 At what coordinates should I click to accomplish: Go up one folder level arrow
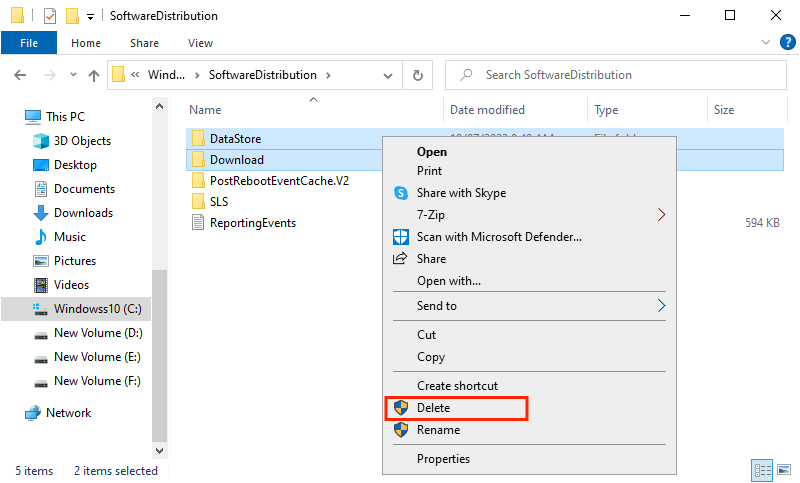click(94, 75)
